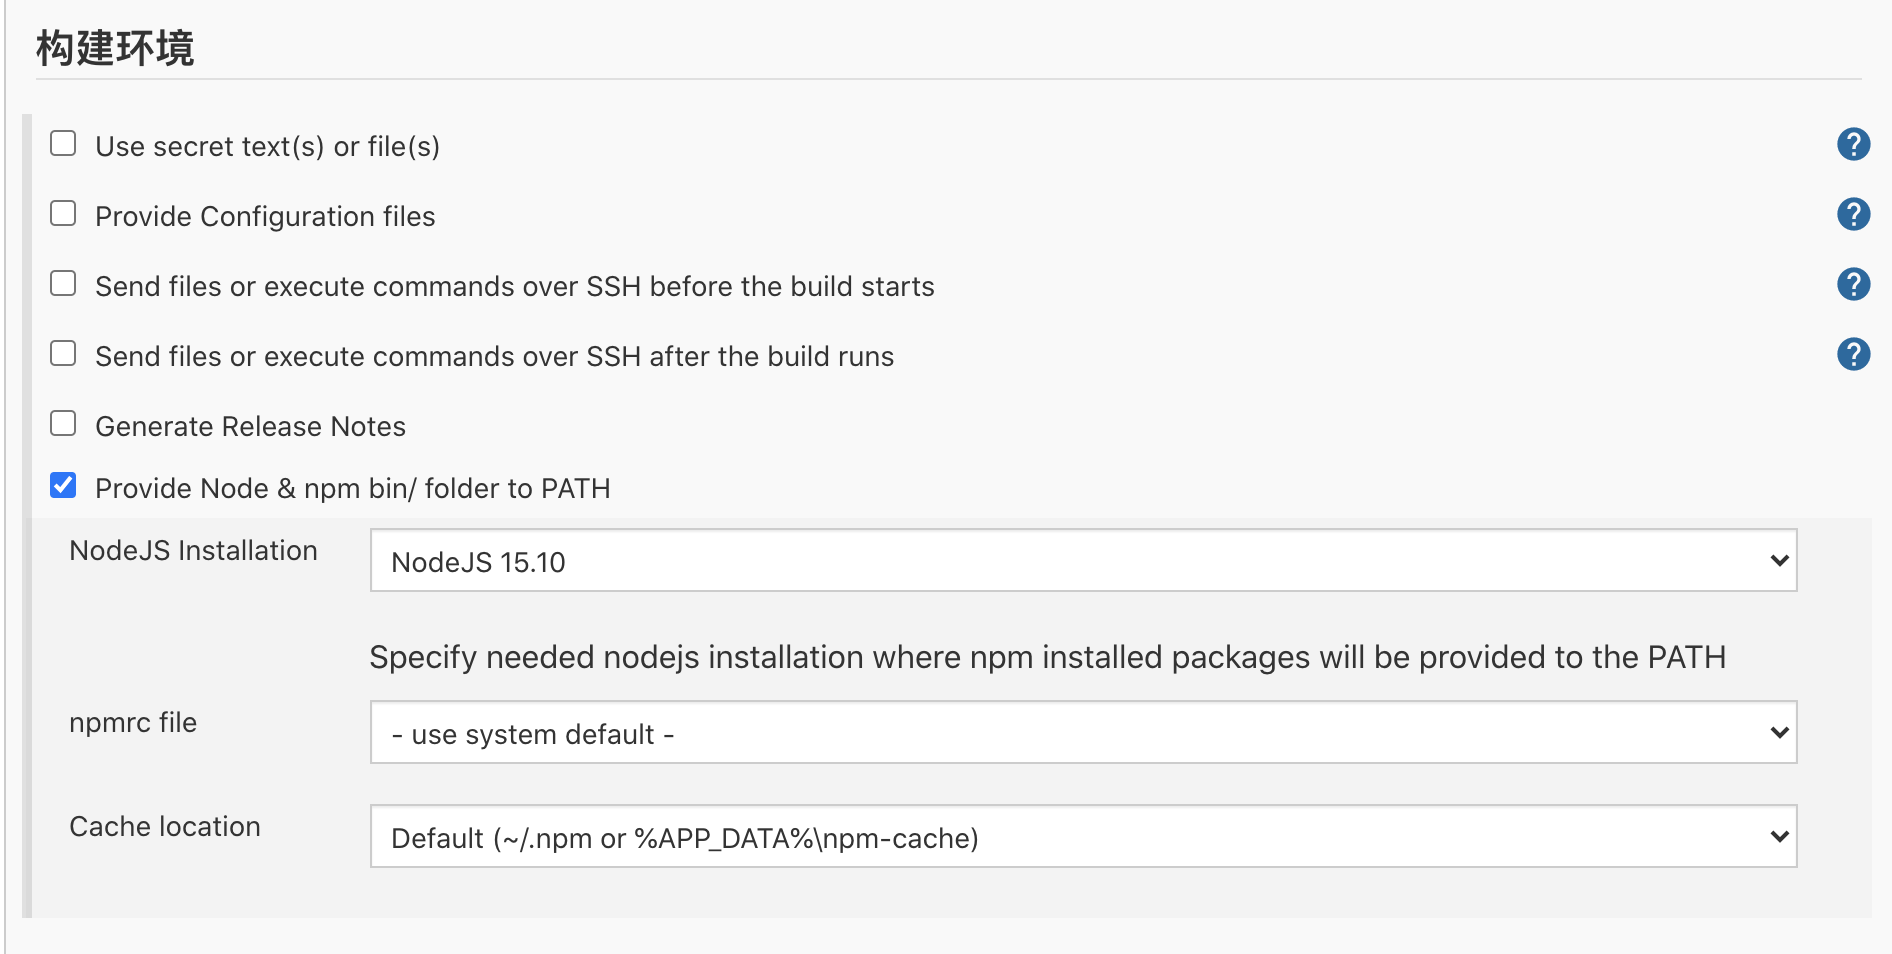The width and height of the screenshot is (1892, 954).
Task: Expand the npmrc file dropdown
Action: (1083, 733)
